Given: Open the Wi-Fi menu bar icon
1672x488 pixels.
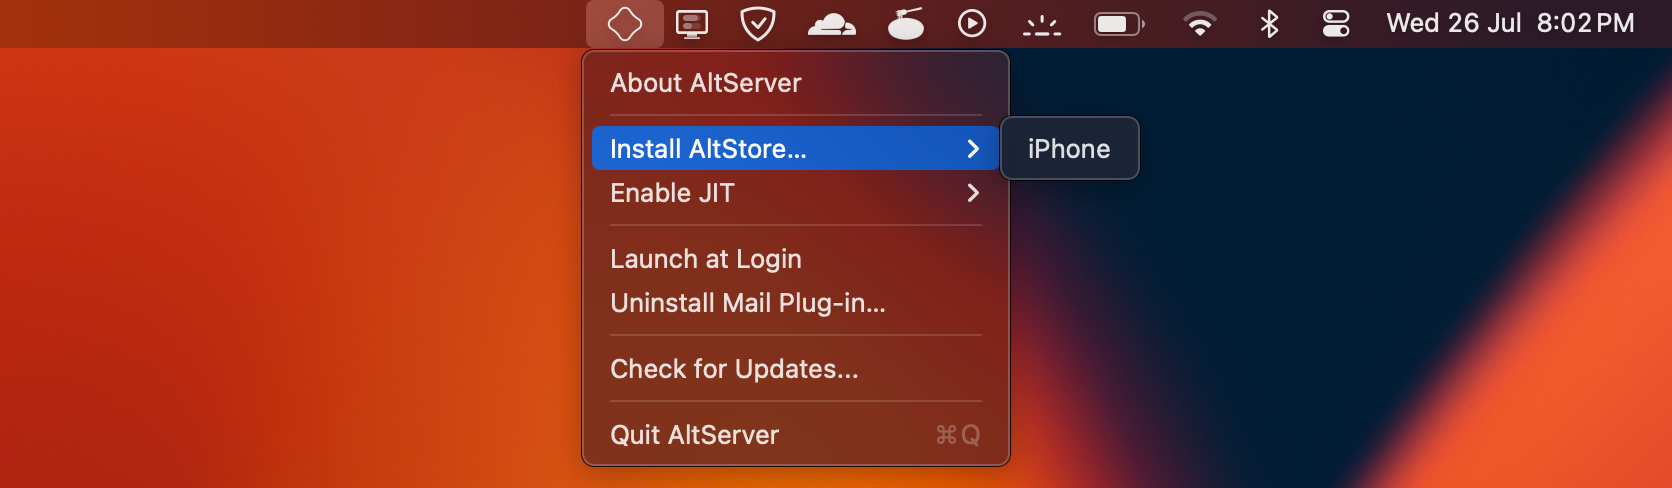Looking at the screenshot, I should point(1199,23).
